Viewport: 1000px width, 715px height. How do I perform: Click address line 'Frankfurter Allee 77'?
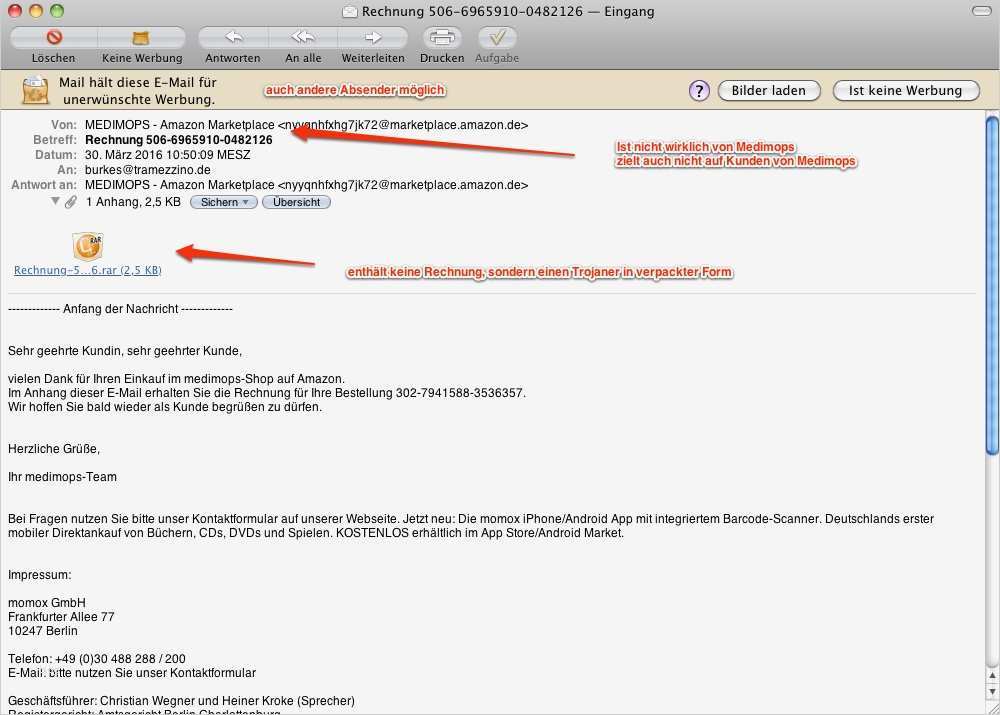coord(61,617)
